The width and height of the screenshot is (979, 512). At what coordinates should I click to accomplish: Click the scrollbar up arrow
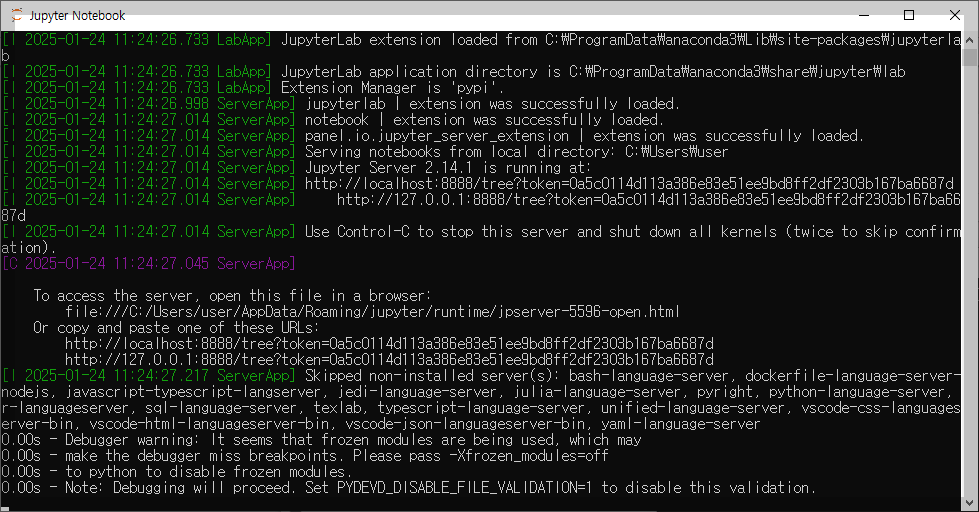970,39
